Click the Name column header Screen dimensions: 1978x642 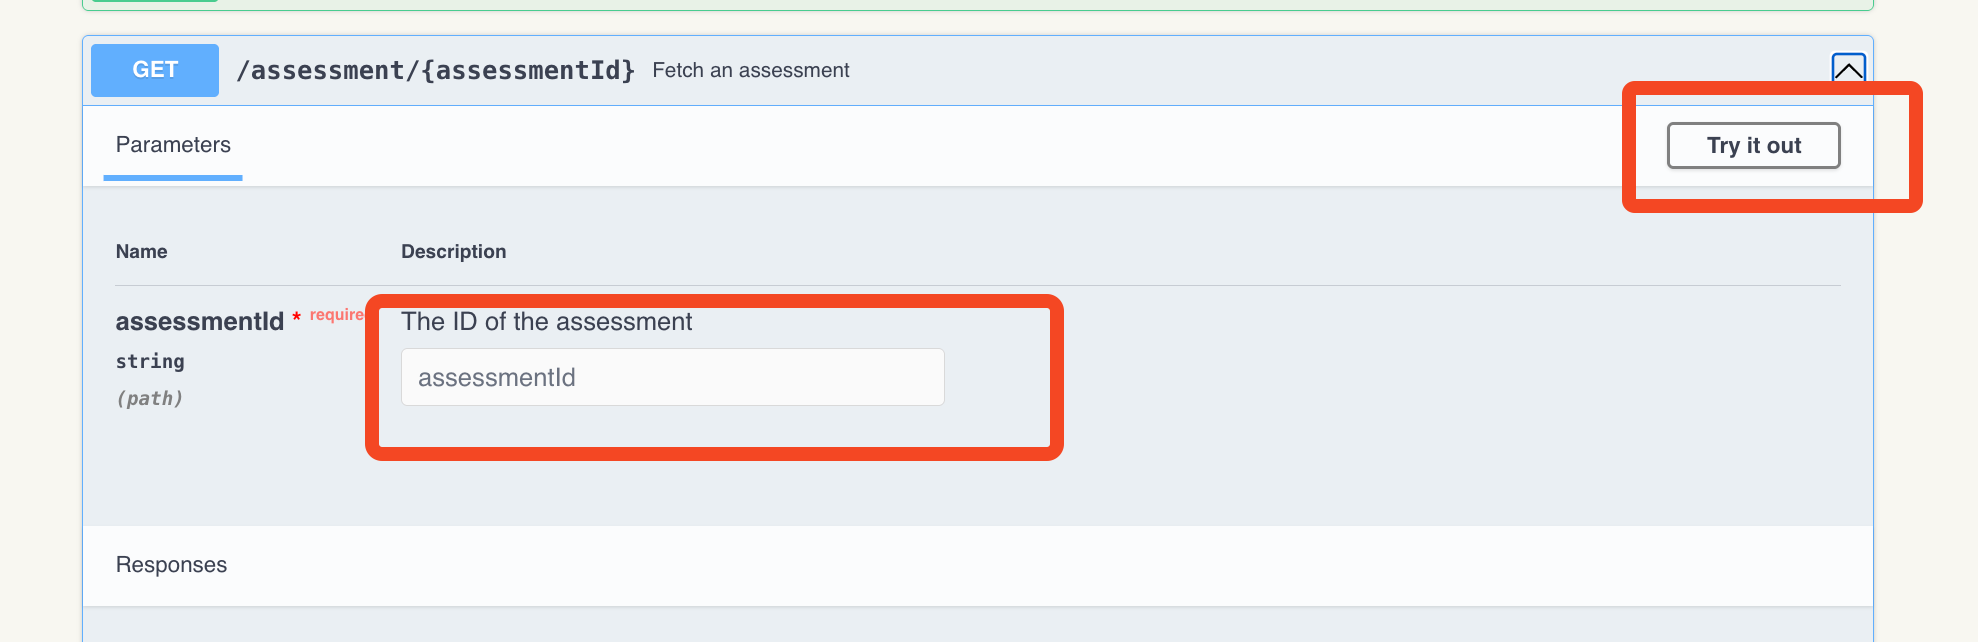click(x=141, y=252)
